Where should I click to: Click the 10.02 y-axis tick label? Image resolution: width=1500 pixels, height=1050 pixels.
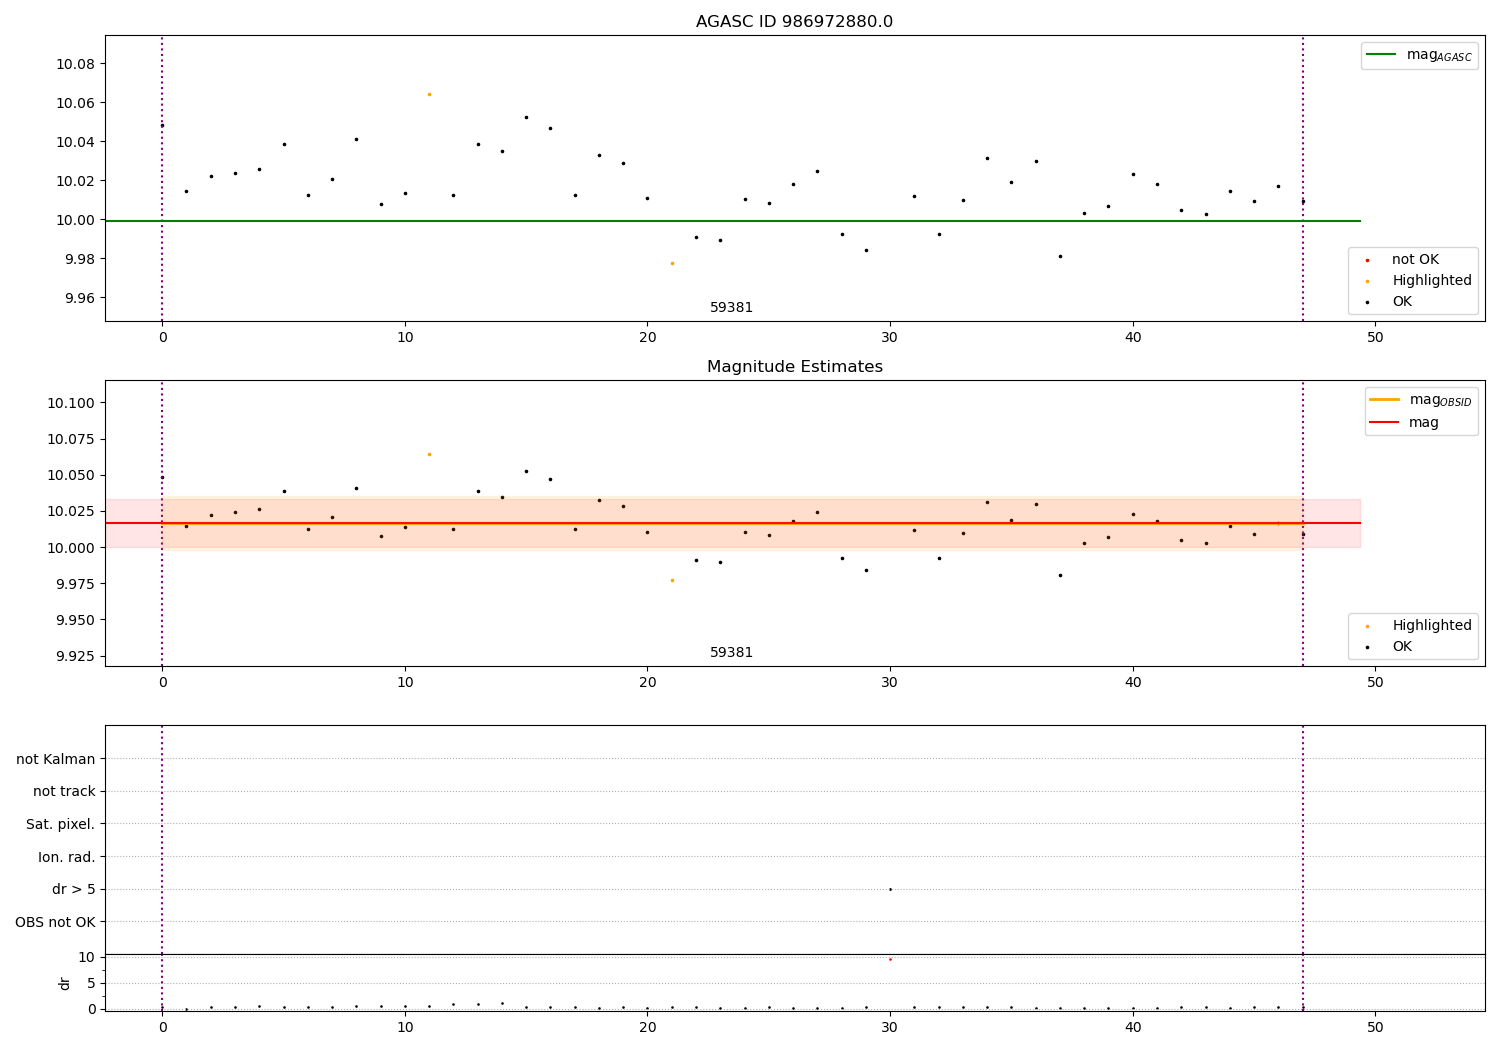pos(75,181)
